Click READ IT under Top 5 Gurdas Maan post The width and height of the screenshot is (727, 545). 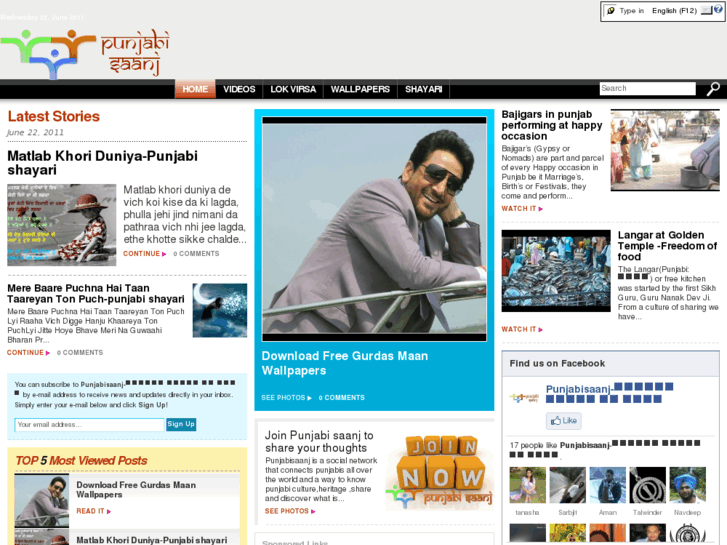click(93, 511)
